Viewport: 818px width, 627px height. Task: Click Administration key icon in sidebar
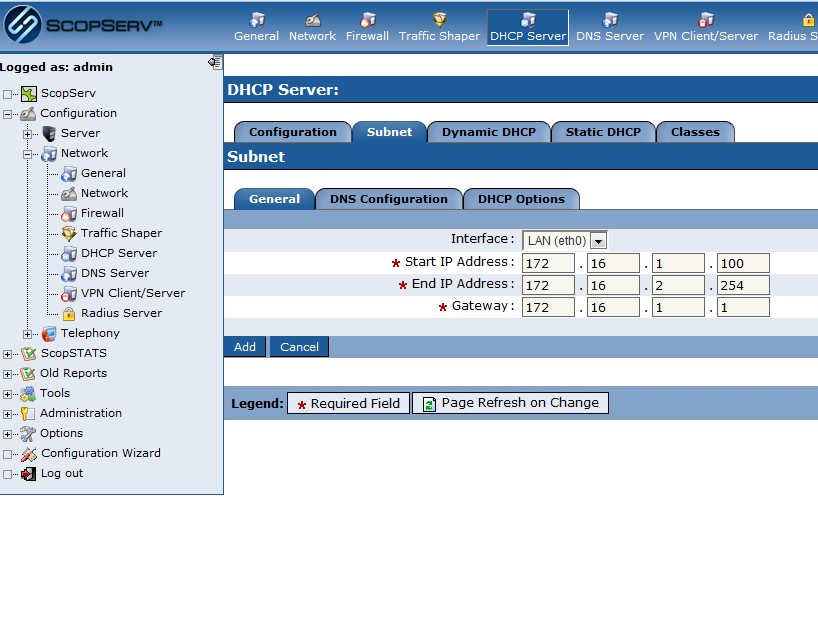click(28, 414)
